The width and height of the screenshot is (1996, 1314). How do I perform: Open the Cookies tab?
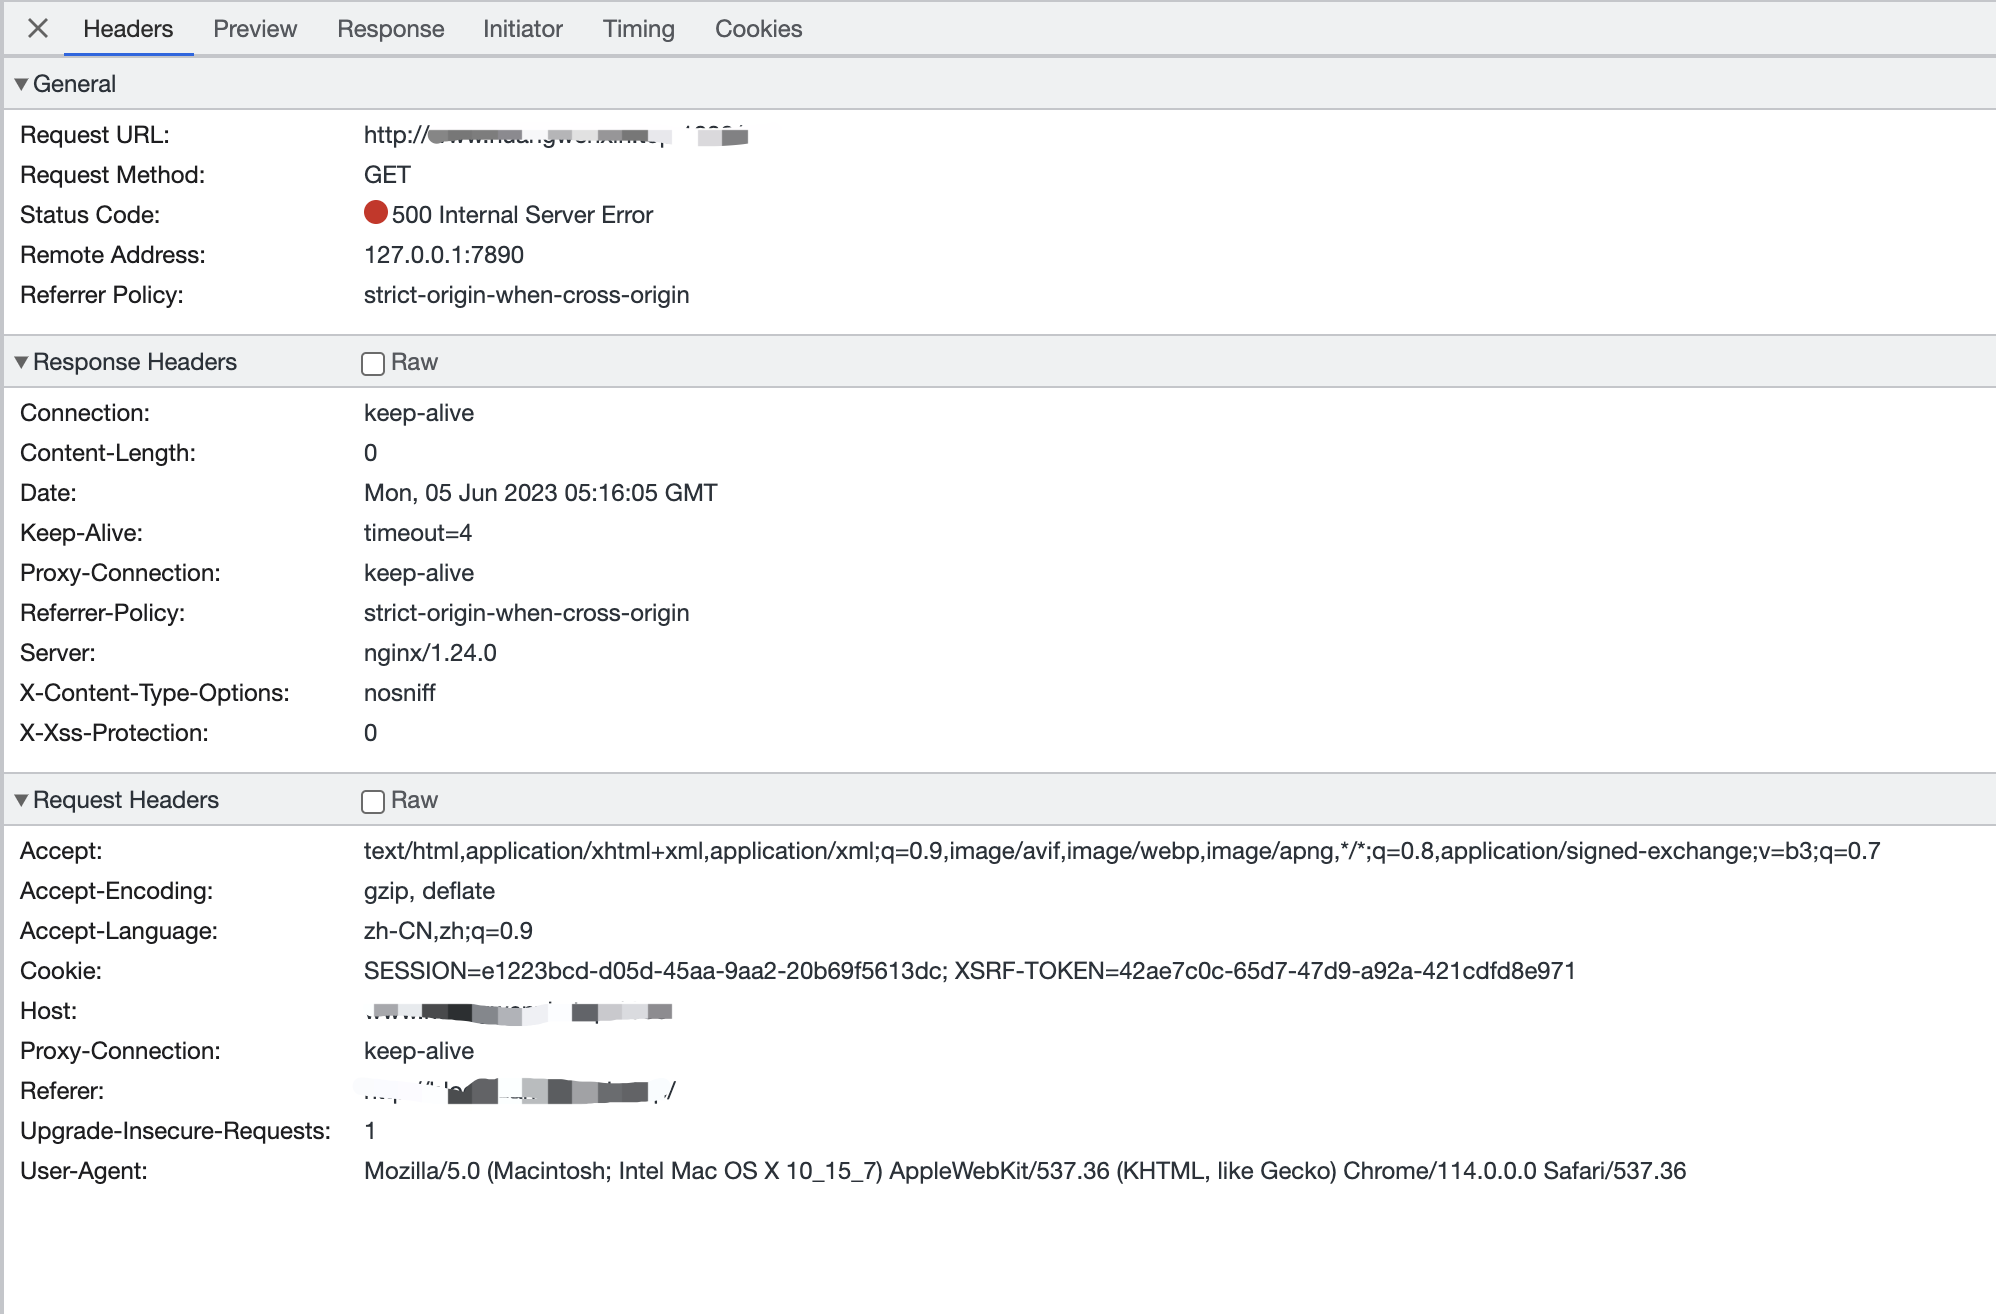(758, 28)
